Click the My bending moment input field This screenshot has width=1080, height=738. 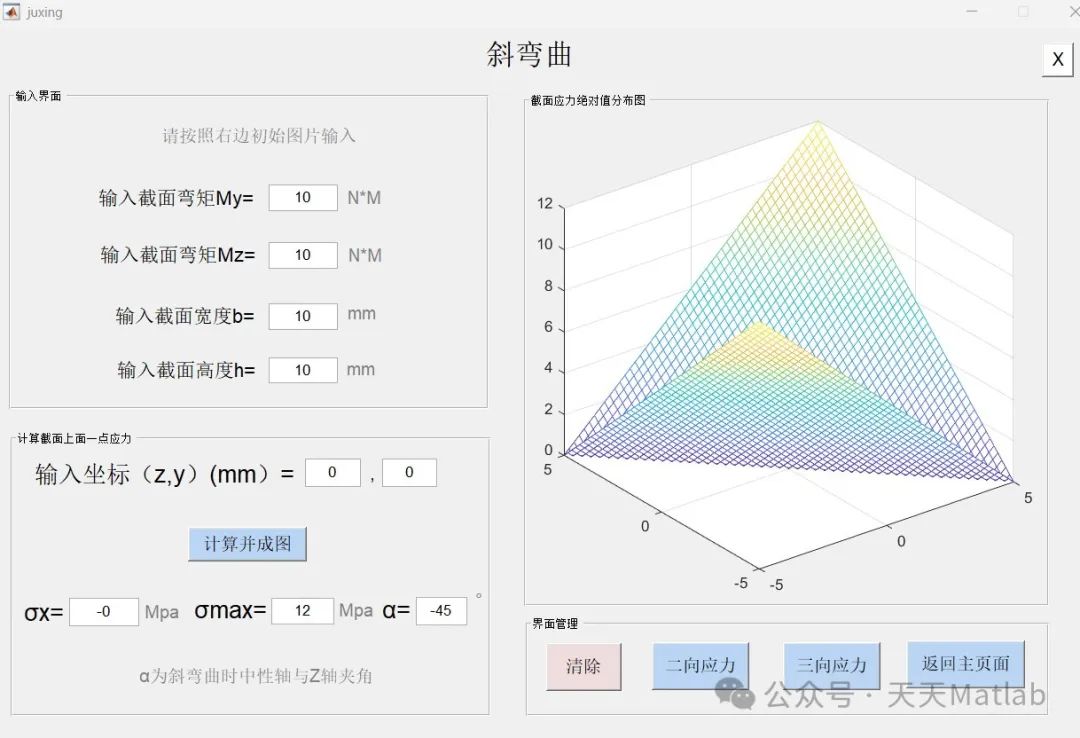[303, 198]
